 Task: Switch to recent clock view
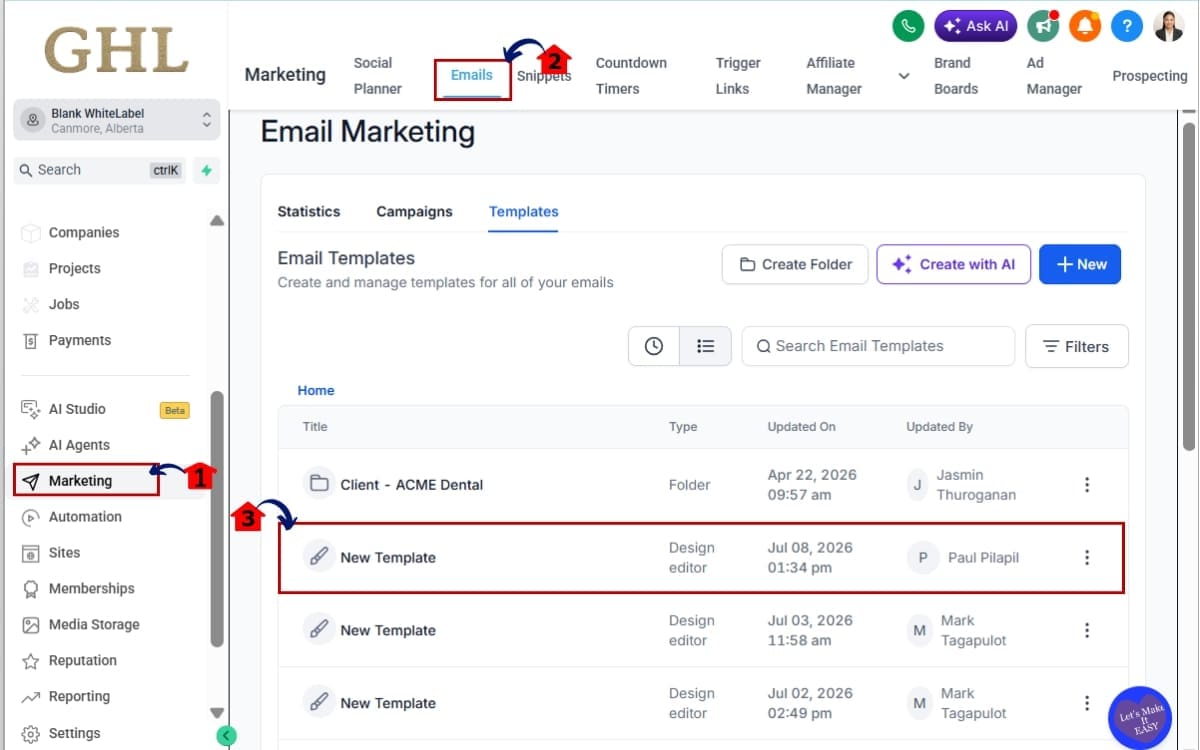654,346
